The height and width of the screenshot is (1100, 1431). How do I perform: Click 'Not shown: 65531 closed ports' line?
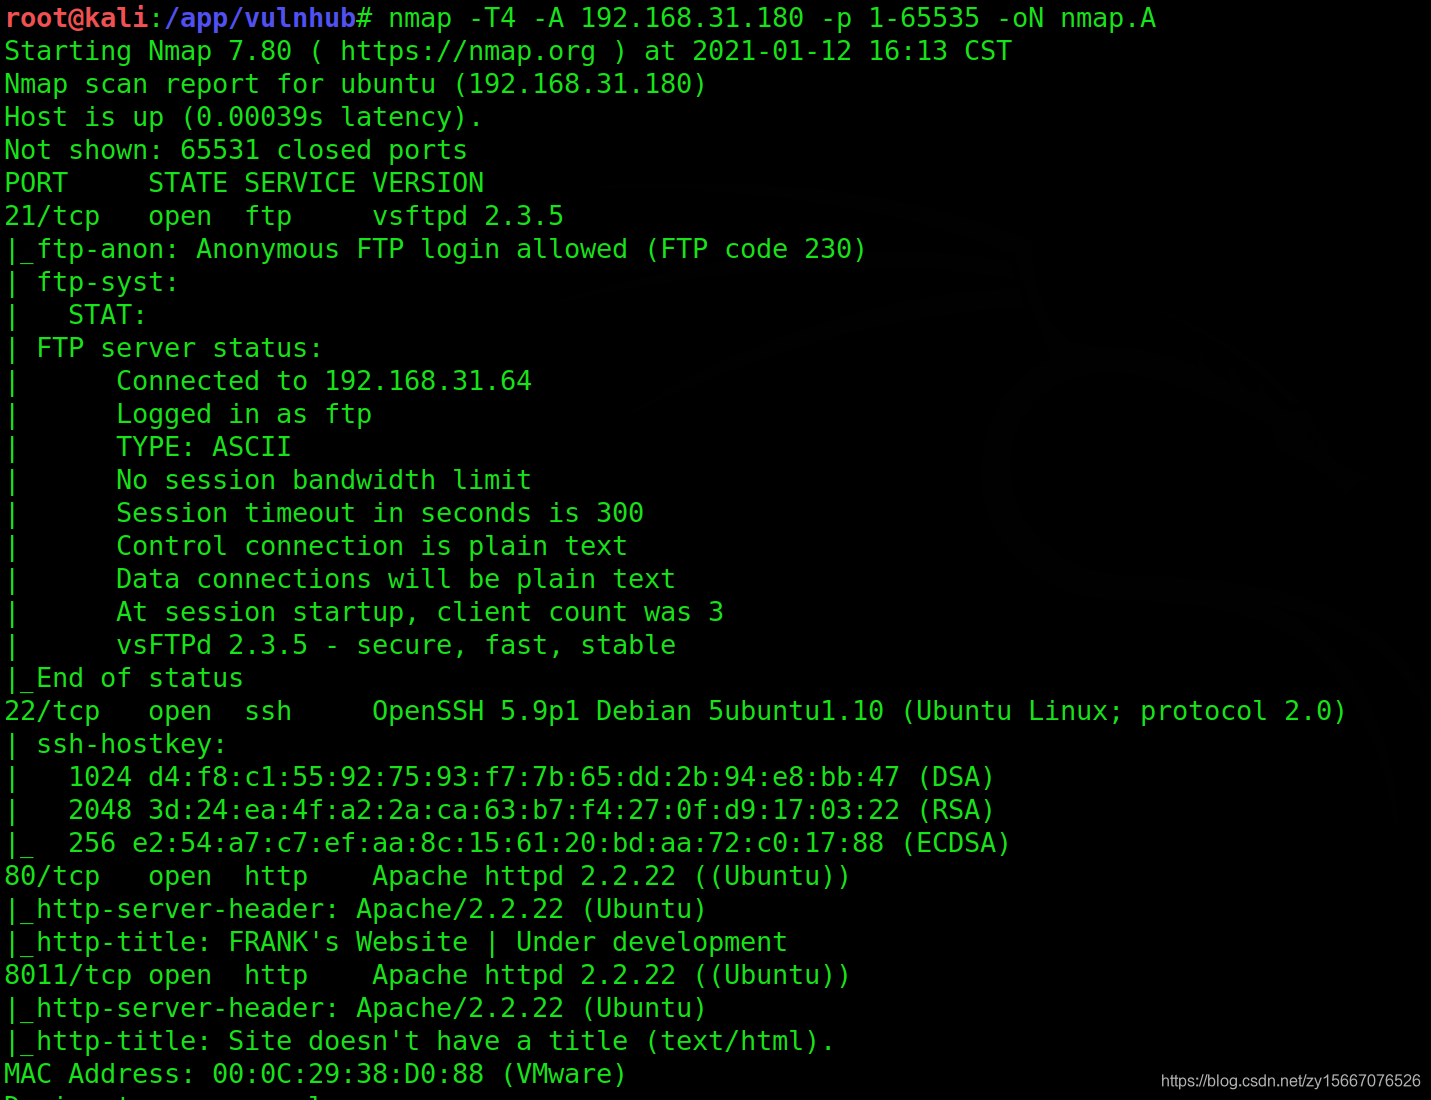pos(235,150)
